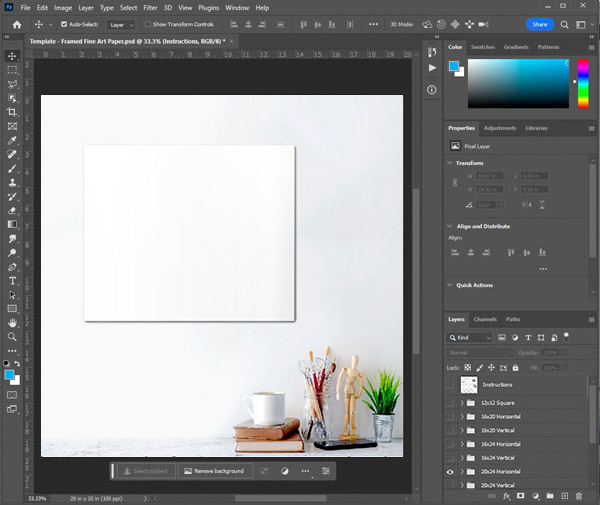Image resolution: width=600 pixels, height=505 pixels.
Task: Open the Kind filter dropdown in Layers
Action: click(473, 338)
